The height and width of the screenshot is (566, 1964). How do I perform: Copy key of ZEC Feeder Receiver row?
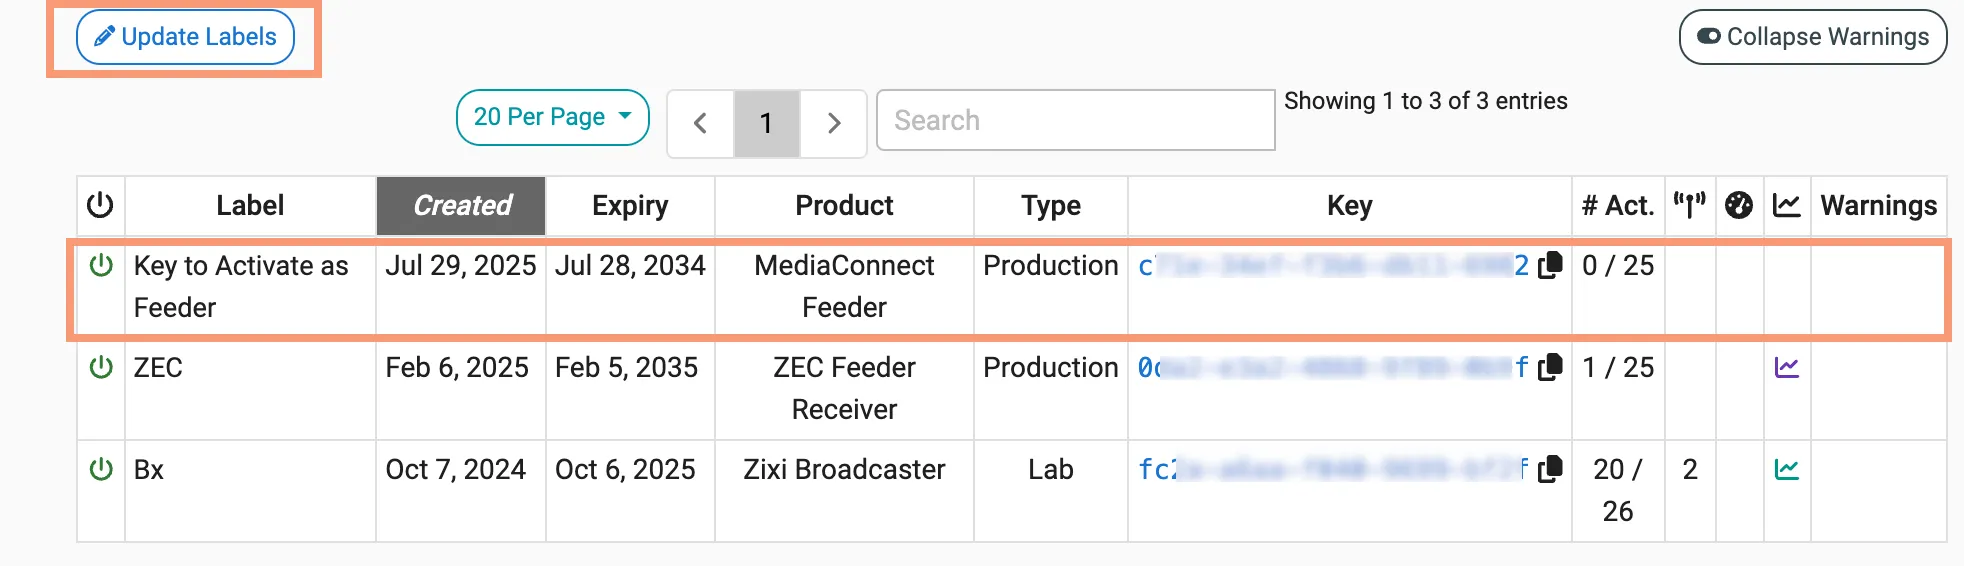pos(1549,367)
